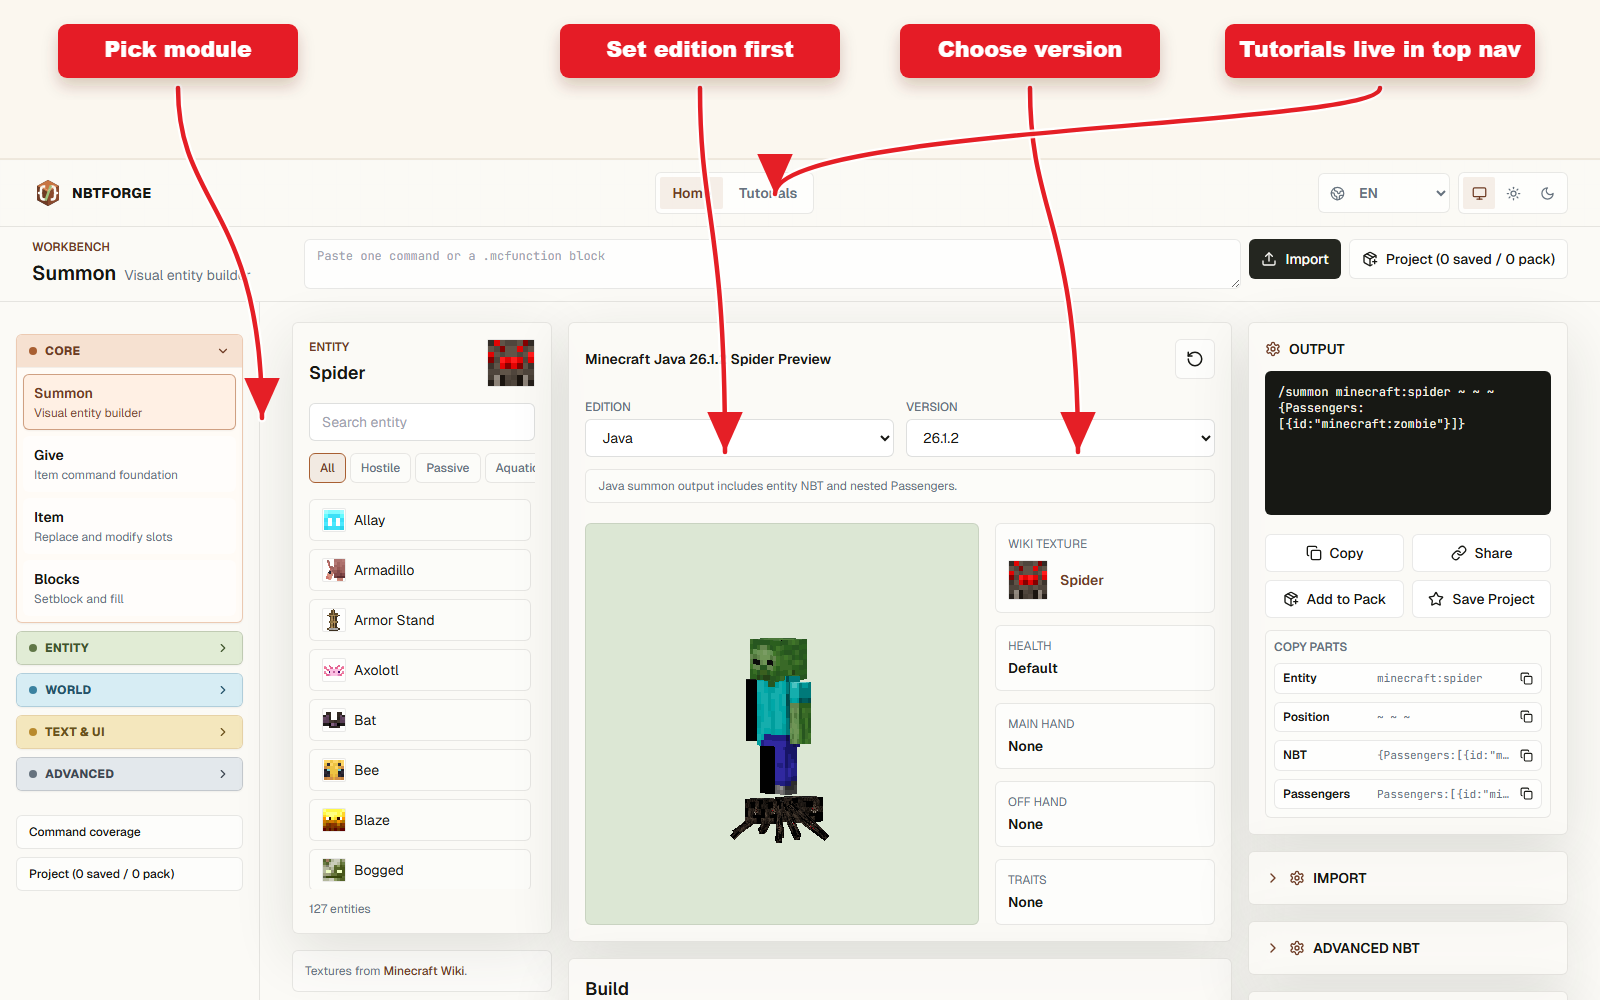
Task: Select the Blocks module
Action: (129, 588)
